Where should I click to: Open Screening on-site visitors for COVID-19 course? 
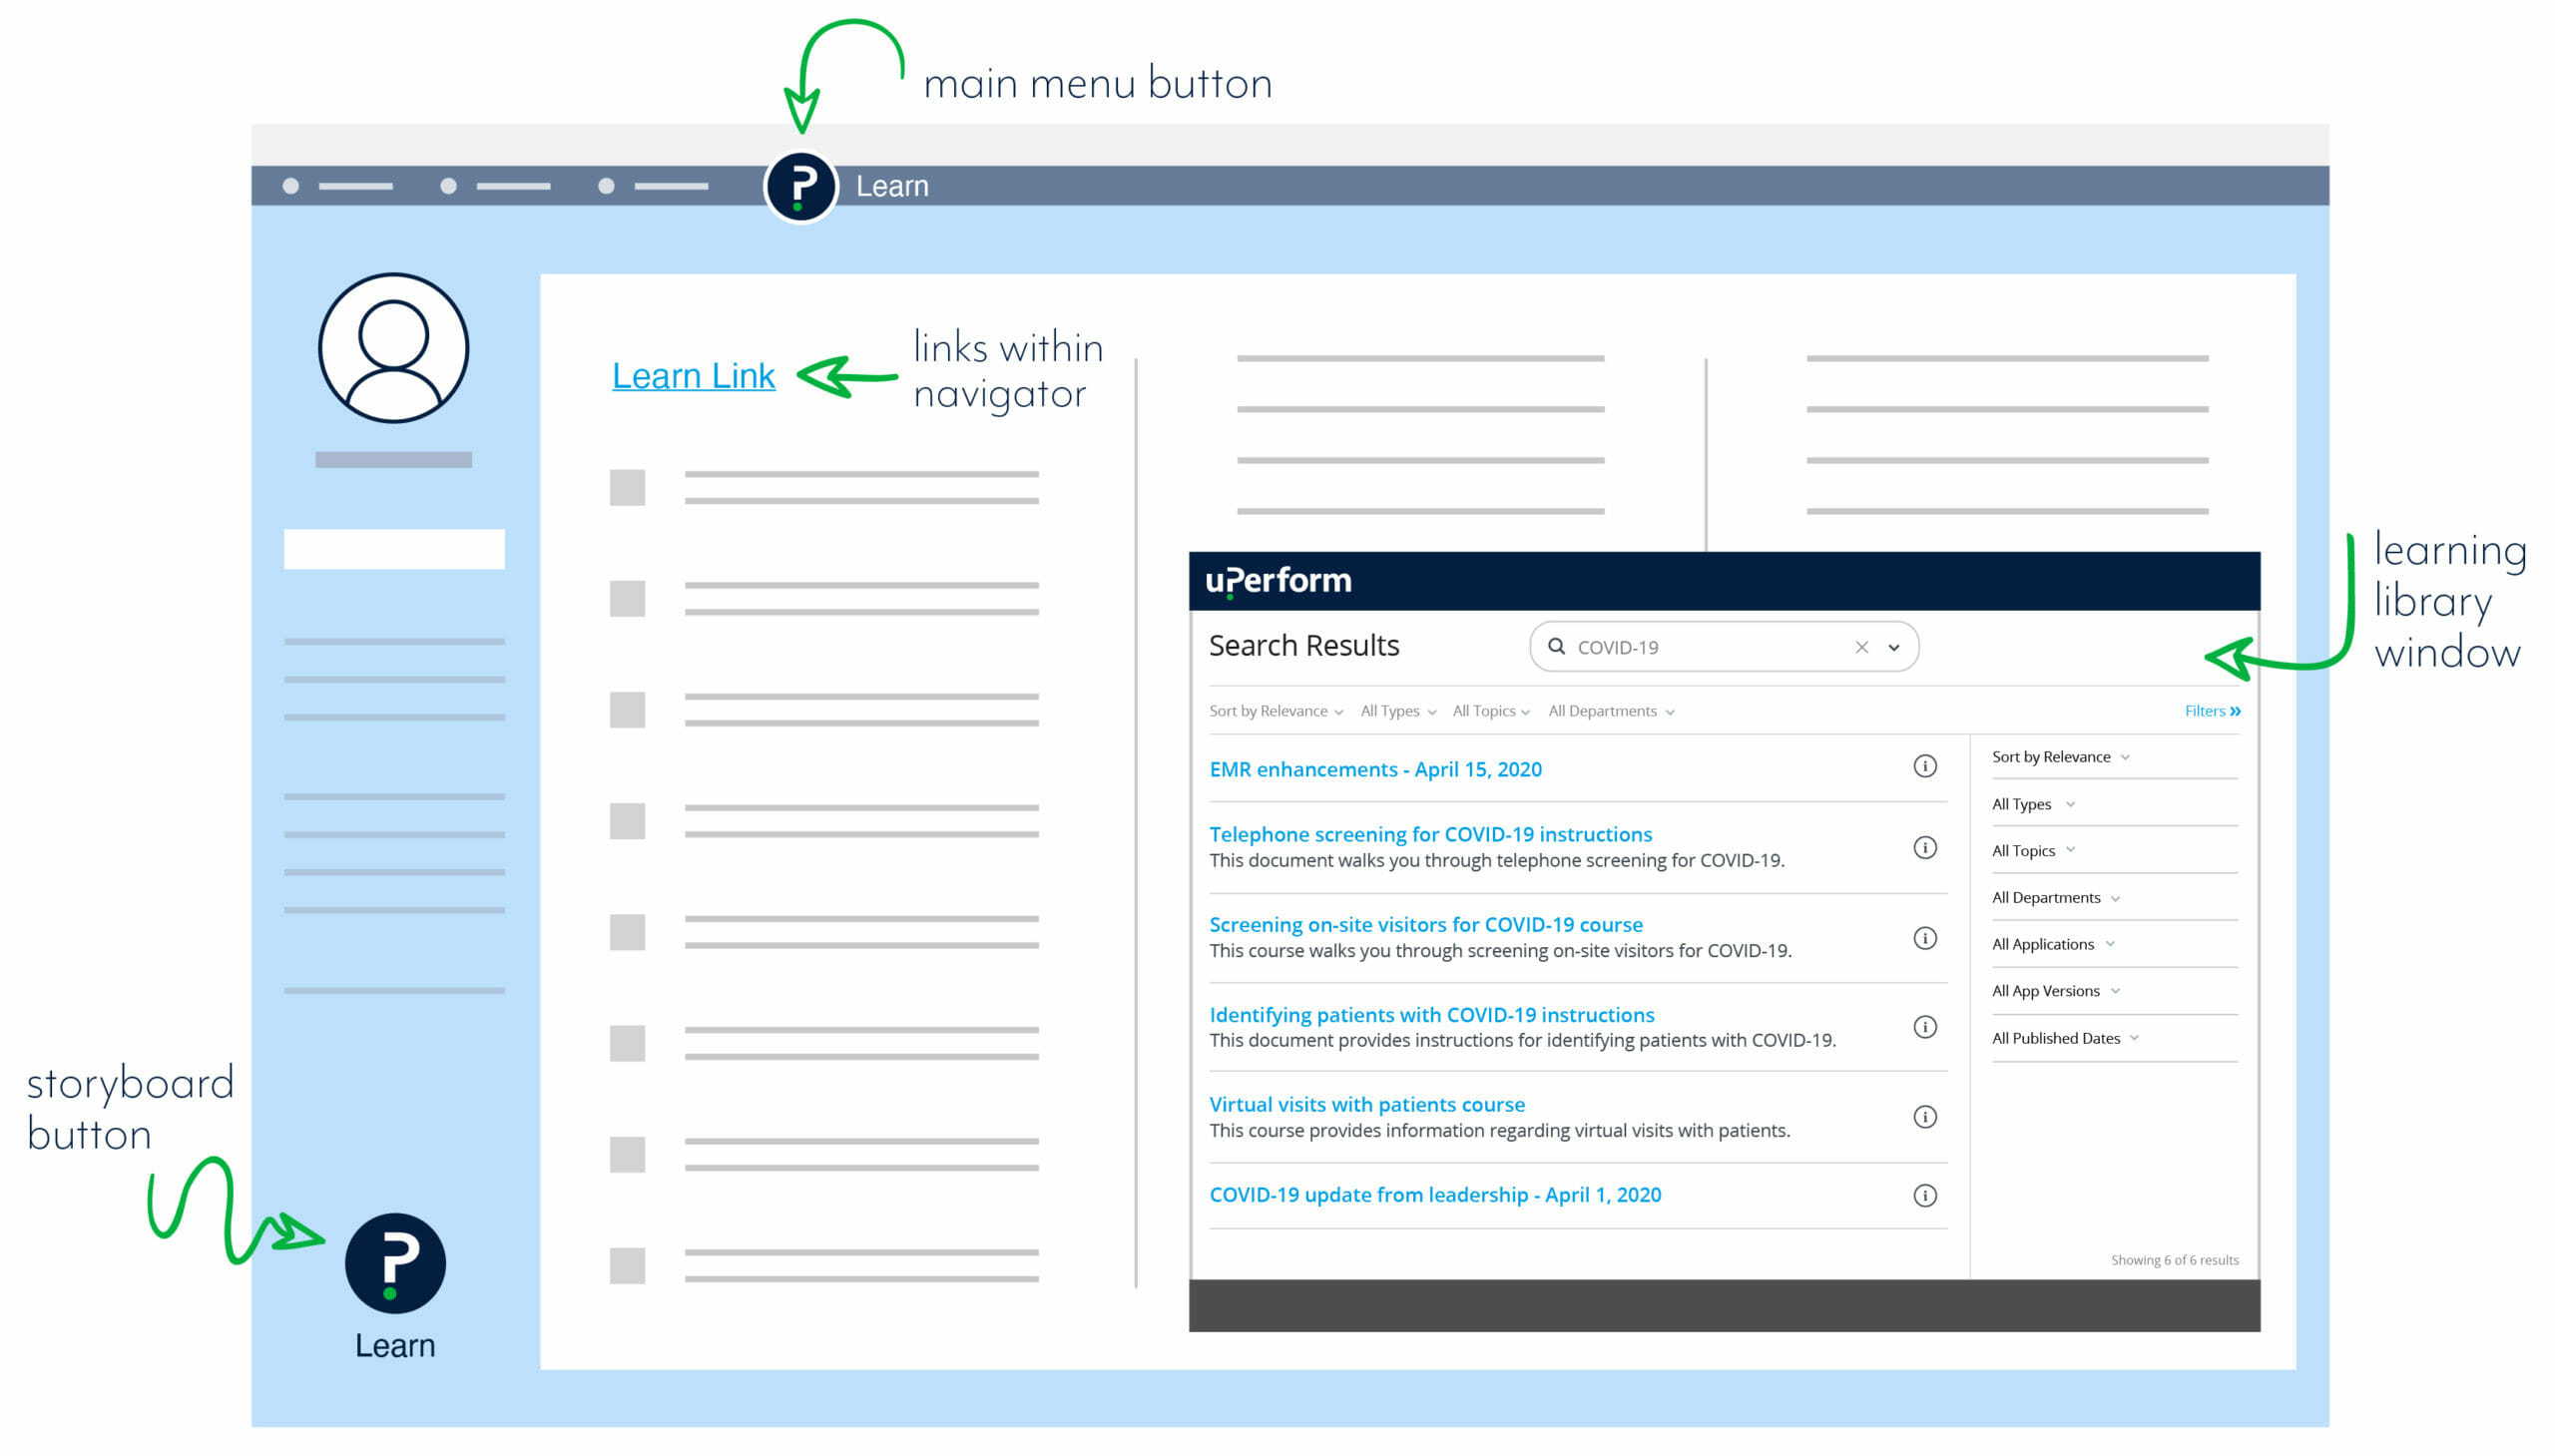pyautogui.click(x=1425, y=924)
